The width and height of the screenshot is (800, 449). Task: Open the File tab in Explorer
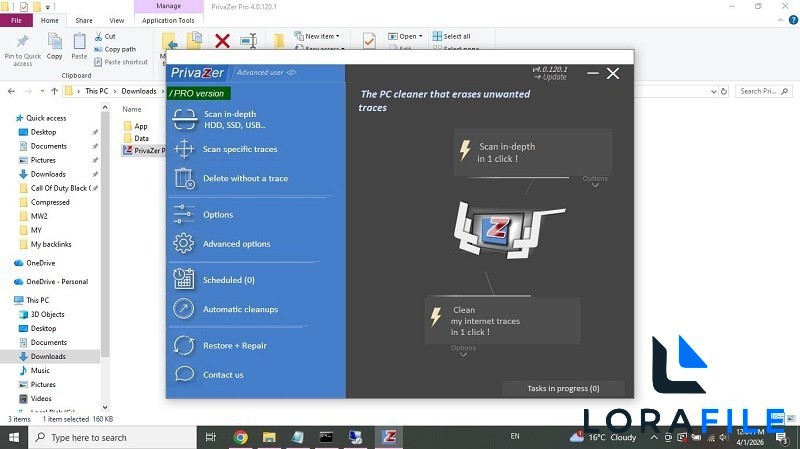click(x=16, y=20)
